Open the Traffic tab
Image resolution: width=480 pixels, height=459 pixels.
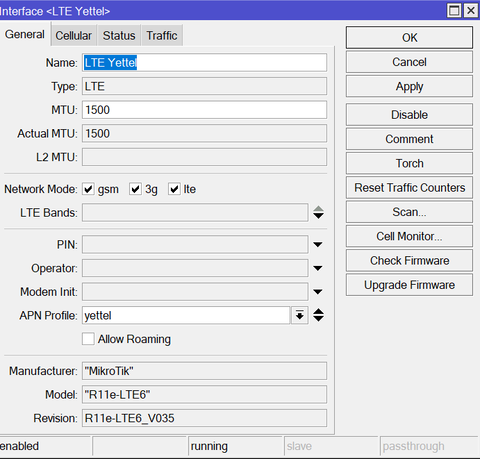click(162, 35)
